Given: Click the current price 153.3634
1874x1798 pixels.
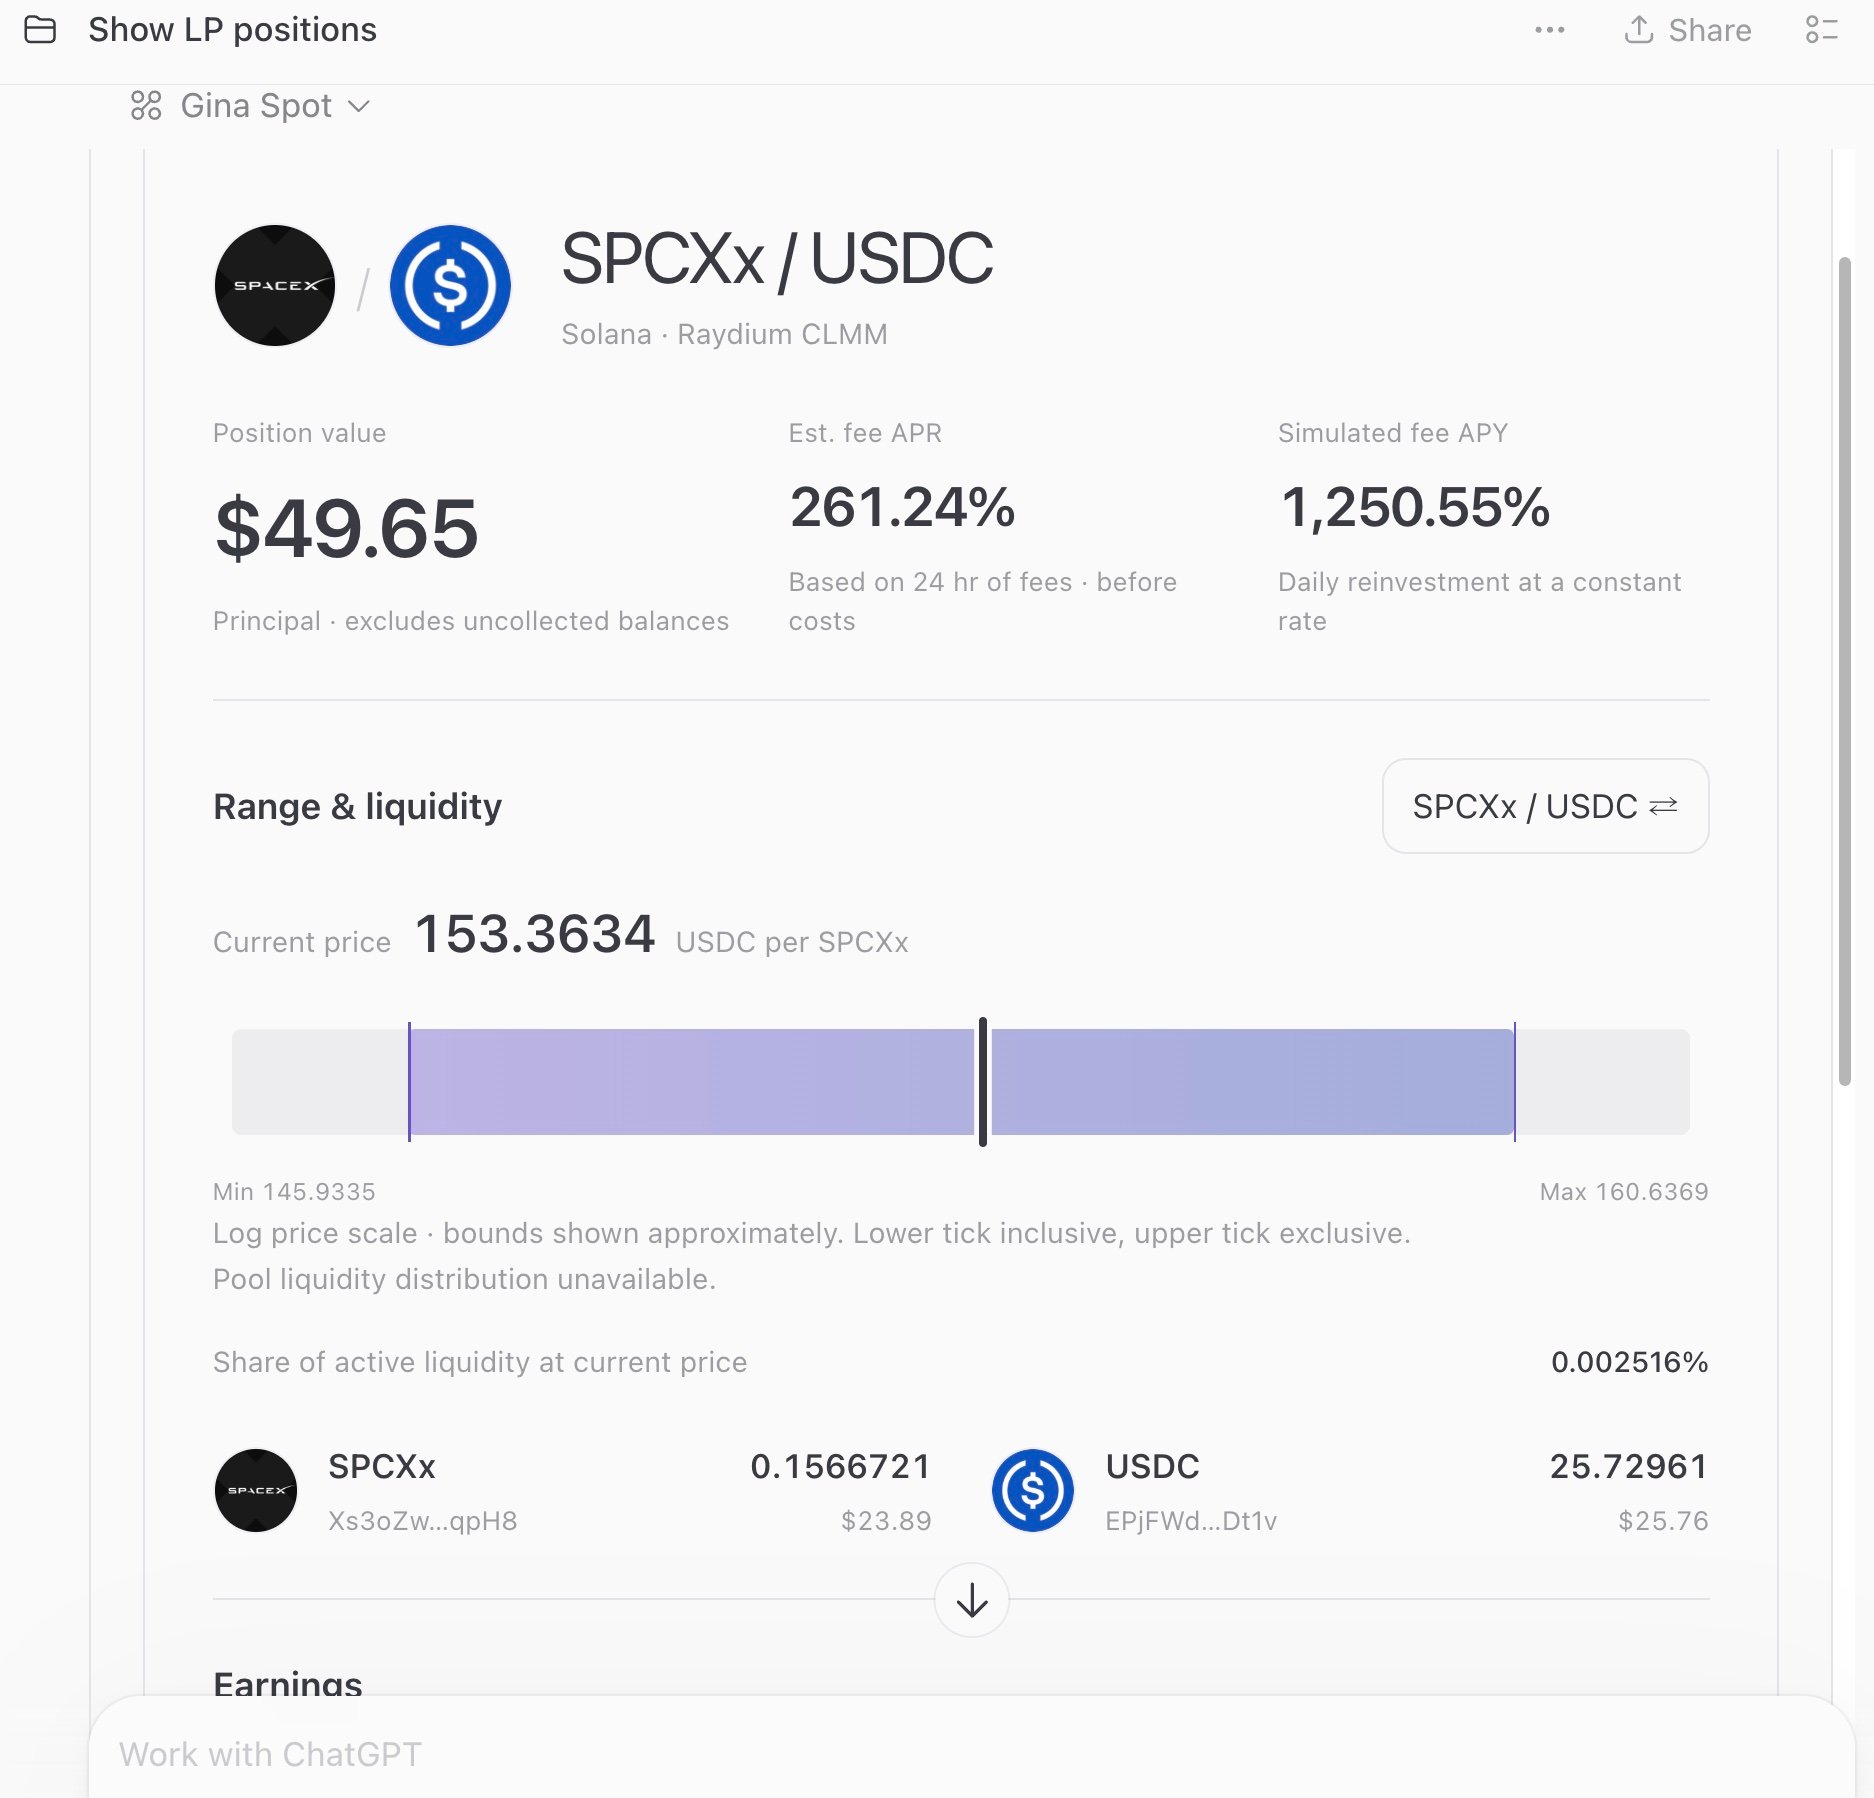Looking at the screenshot, I should pyautogui.click(x=535, y=934).
